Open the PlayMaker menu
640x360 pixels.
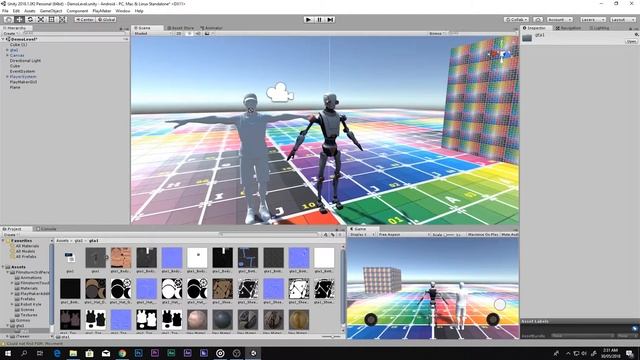pos(102,11)
